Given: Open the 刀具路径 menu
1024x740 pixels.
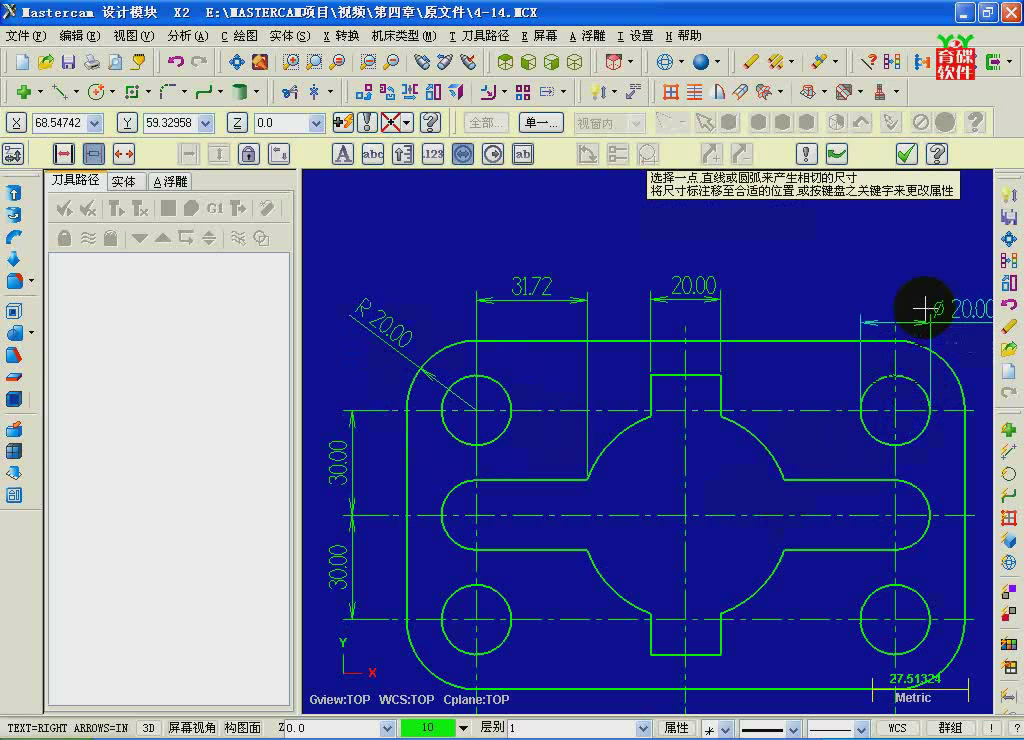Looking at the screenshot, I should coord(479,36).
